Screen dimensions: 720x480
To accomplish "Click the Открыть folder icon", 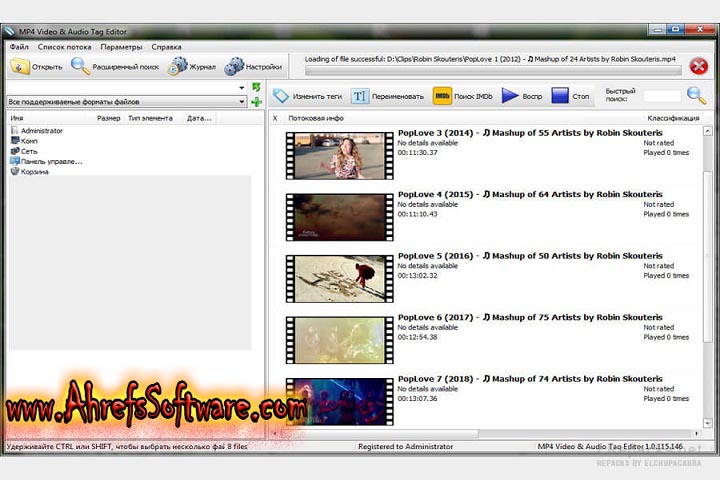I will click(21, 67).
